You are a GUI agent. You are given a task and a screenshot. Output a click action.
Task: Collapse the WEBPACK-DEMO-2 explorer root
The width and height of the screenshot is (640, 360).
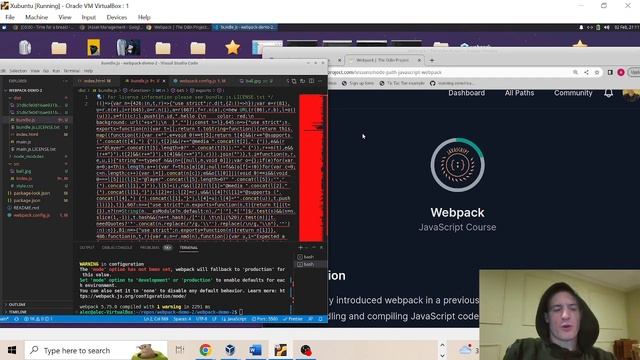coord(25,90)
